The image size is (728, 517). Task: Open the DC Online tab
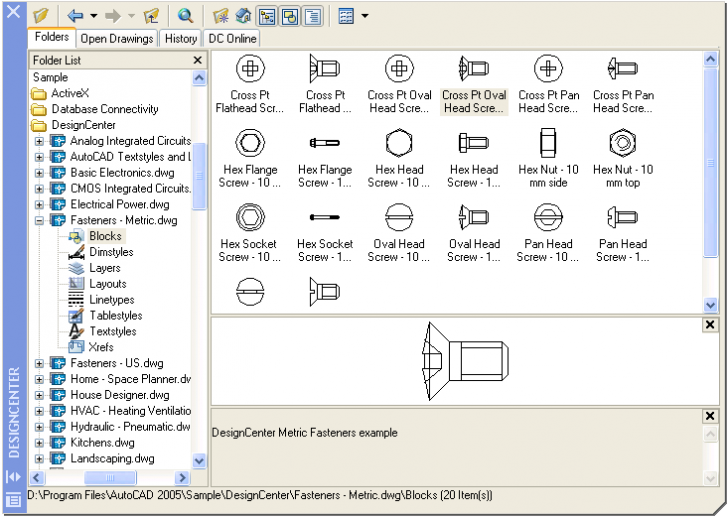tap(232, 39)
